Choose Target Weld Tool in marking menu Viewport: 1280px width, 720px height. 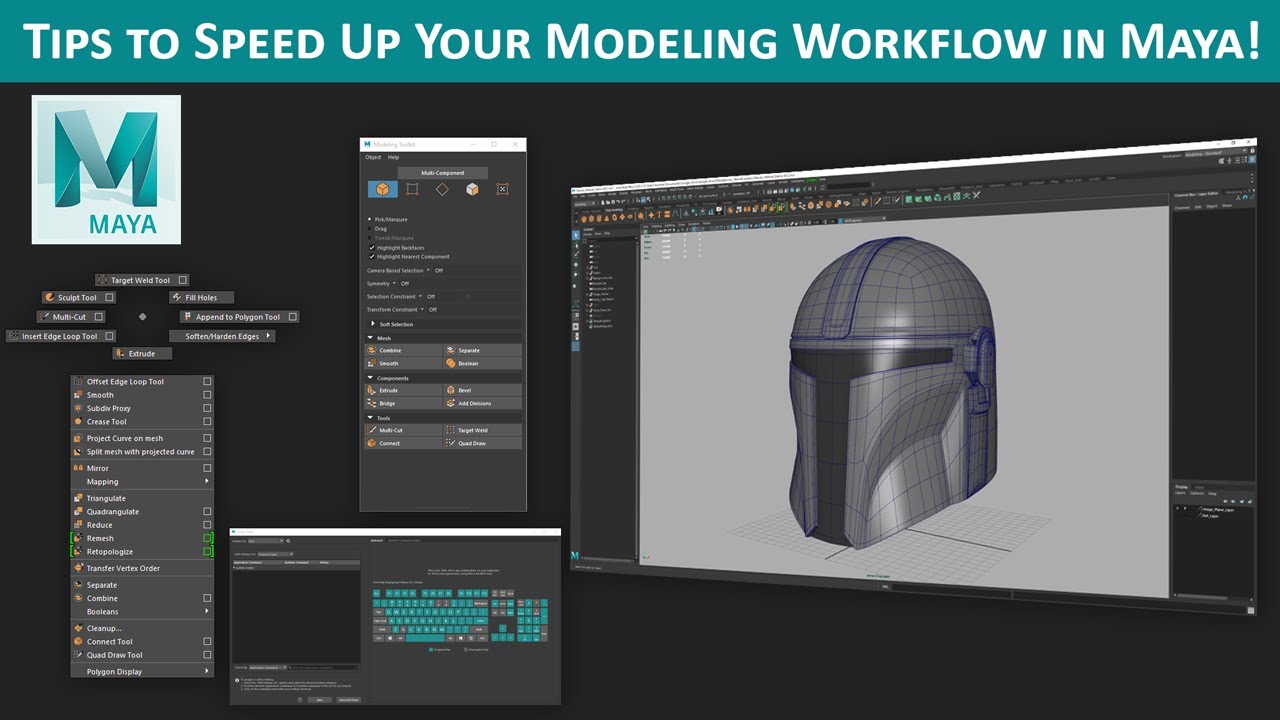[142, 281]
